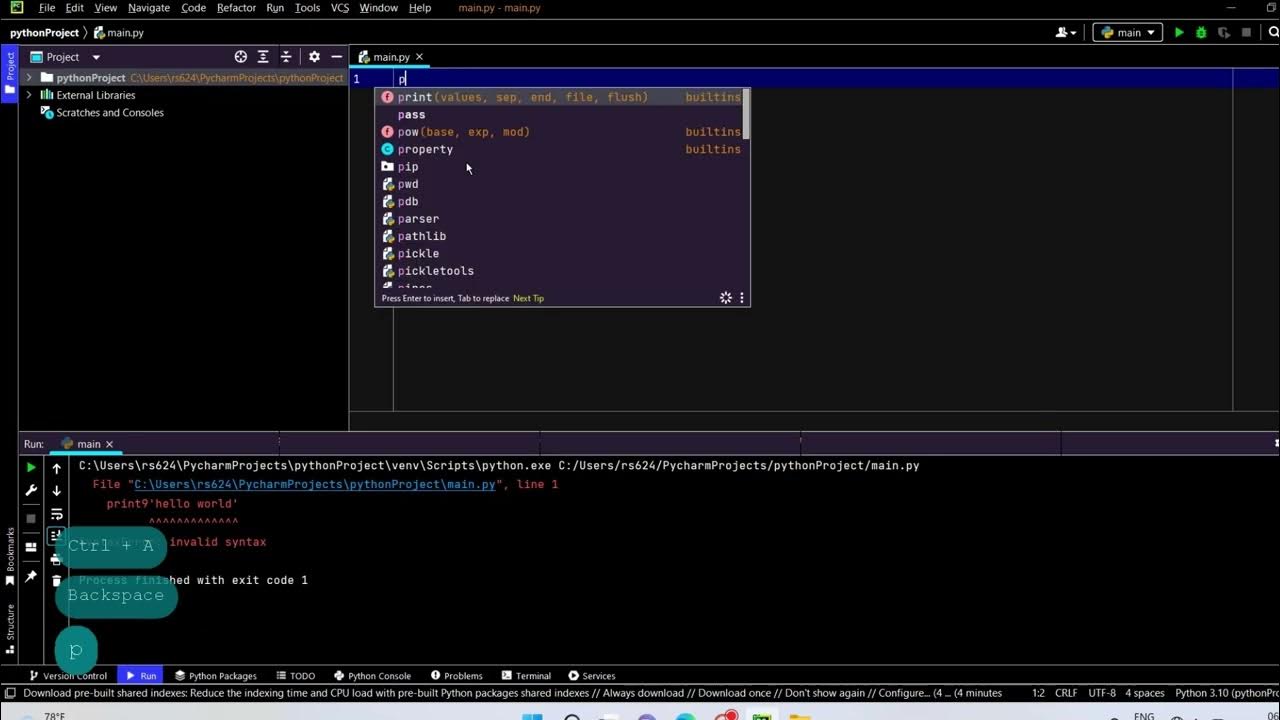This screenshot has height=720, width=1280.
Task: Click the completion popup scrollbar
Action: (746, 115)
